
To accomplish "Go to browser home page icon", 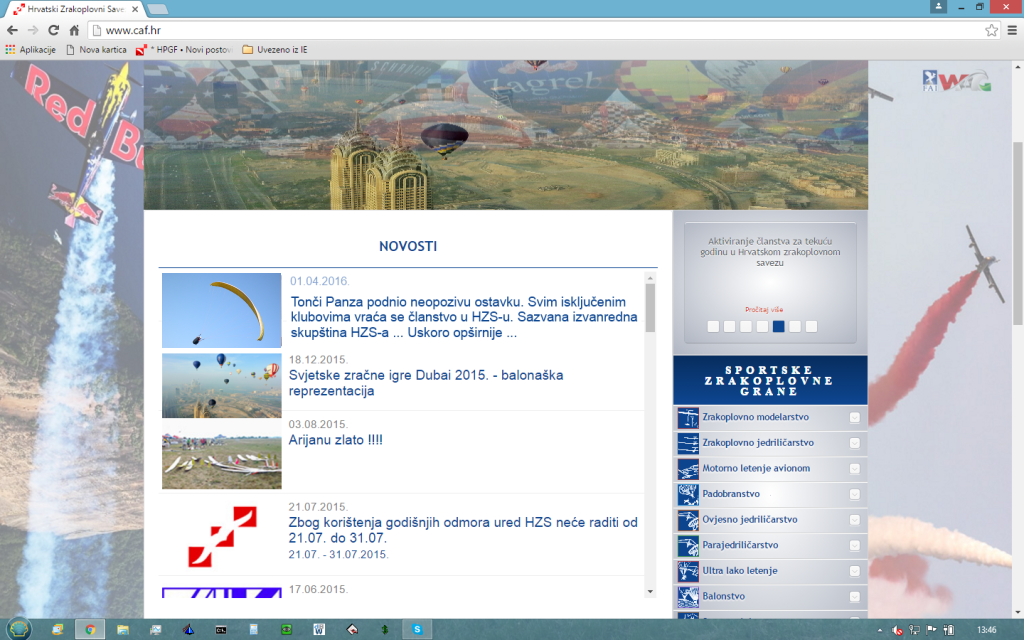I will (74, 30).
